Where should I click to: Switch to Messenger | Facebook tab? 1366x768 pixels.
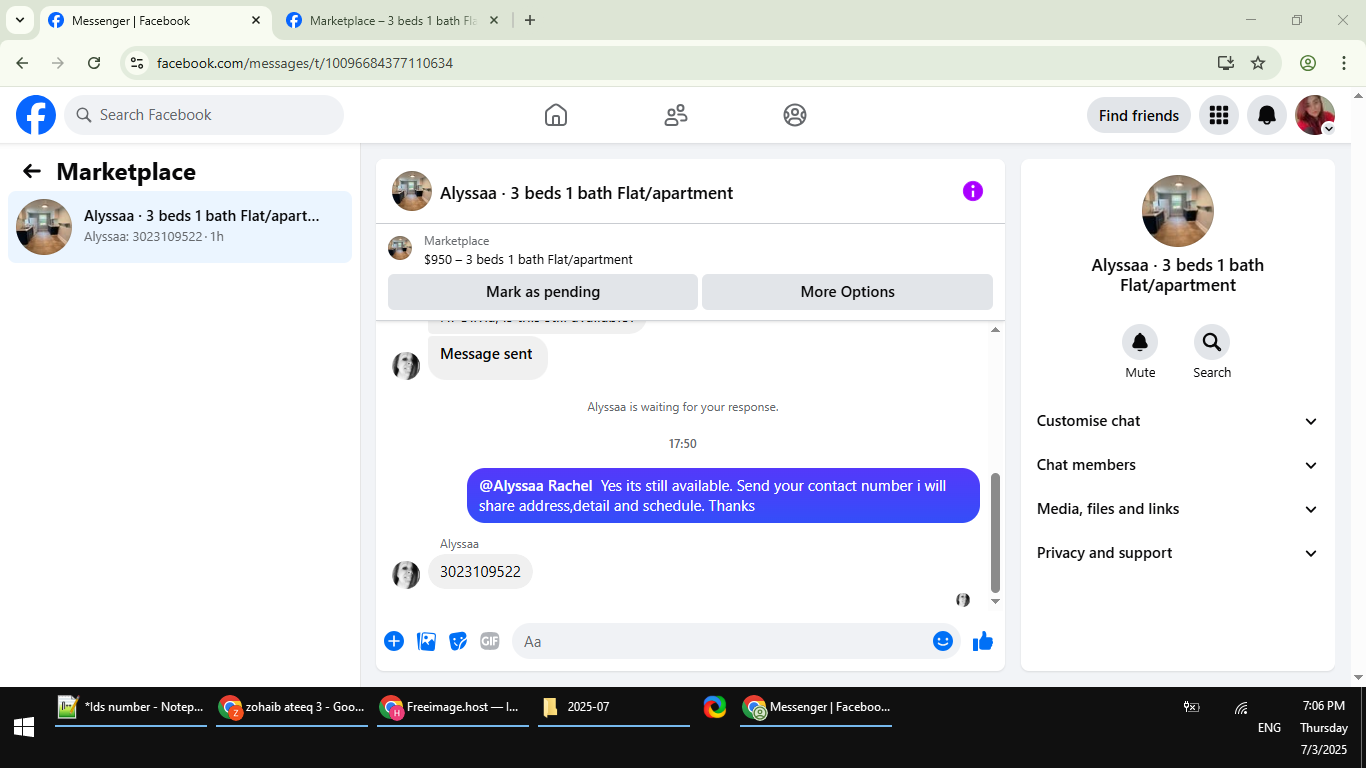click(x=154, y=20)
